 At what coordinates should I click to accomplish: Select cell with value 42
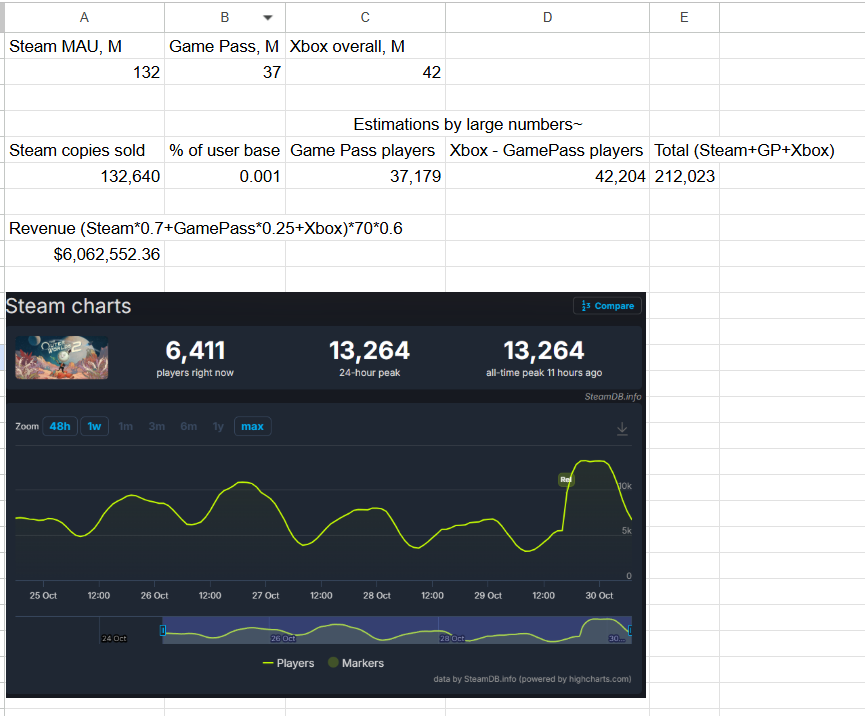point(365,72)
